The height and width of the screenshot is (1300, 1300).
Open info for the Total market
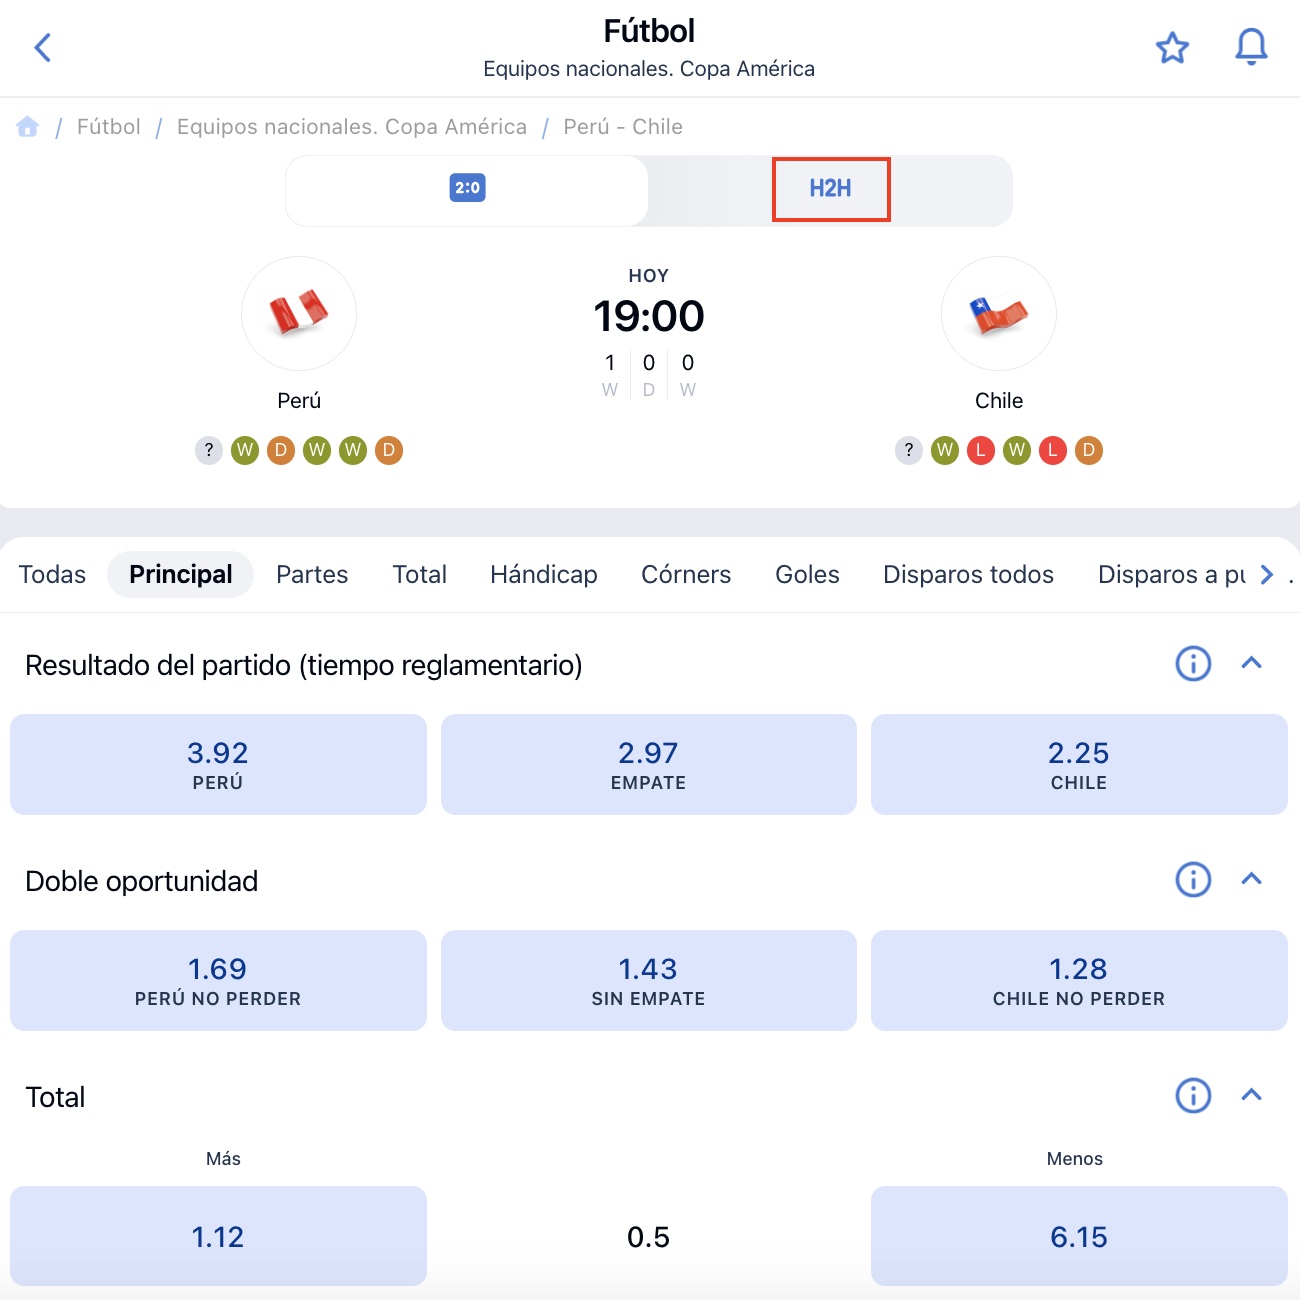(1191, 1096)
